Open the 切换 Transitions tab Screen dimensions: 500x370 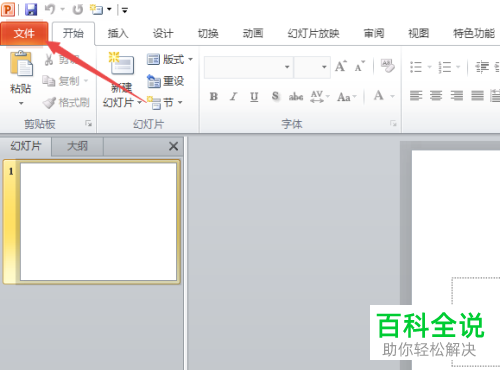208,33
